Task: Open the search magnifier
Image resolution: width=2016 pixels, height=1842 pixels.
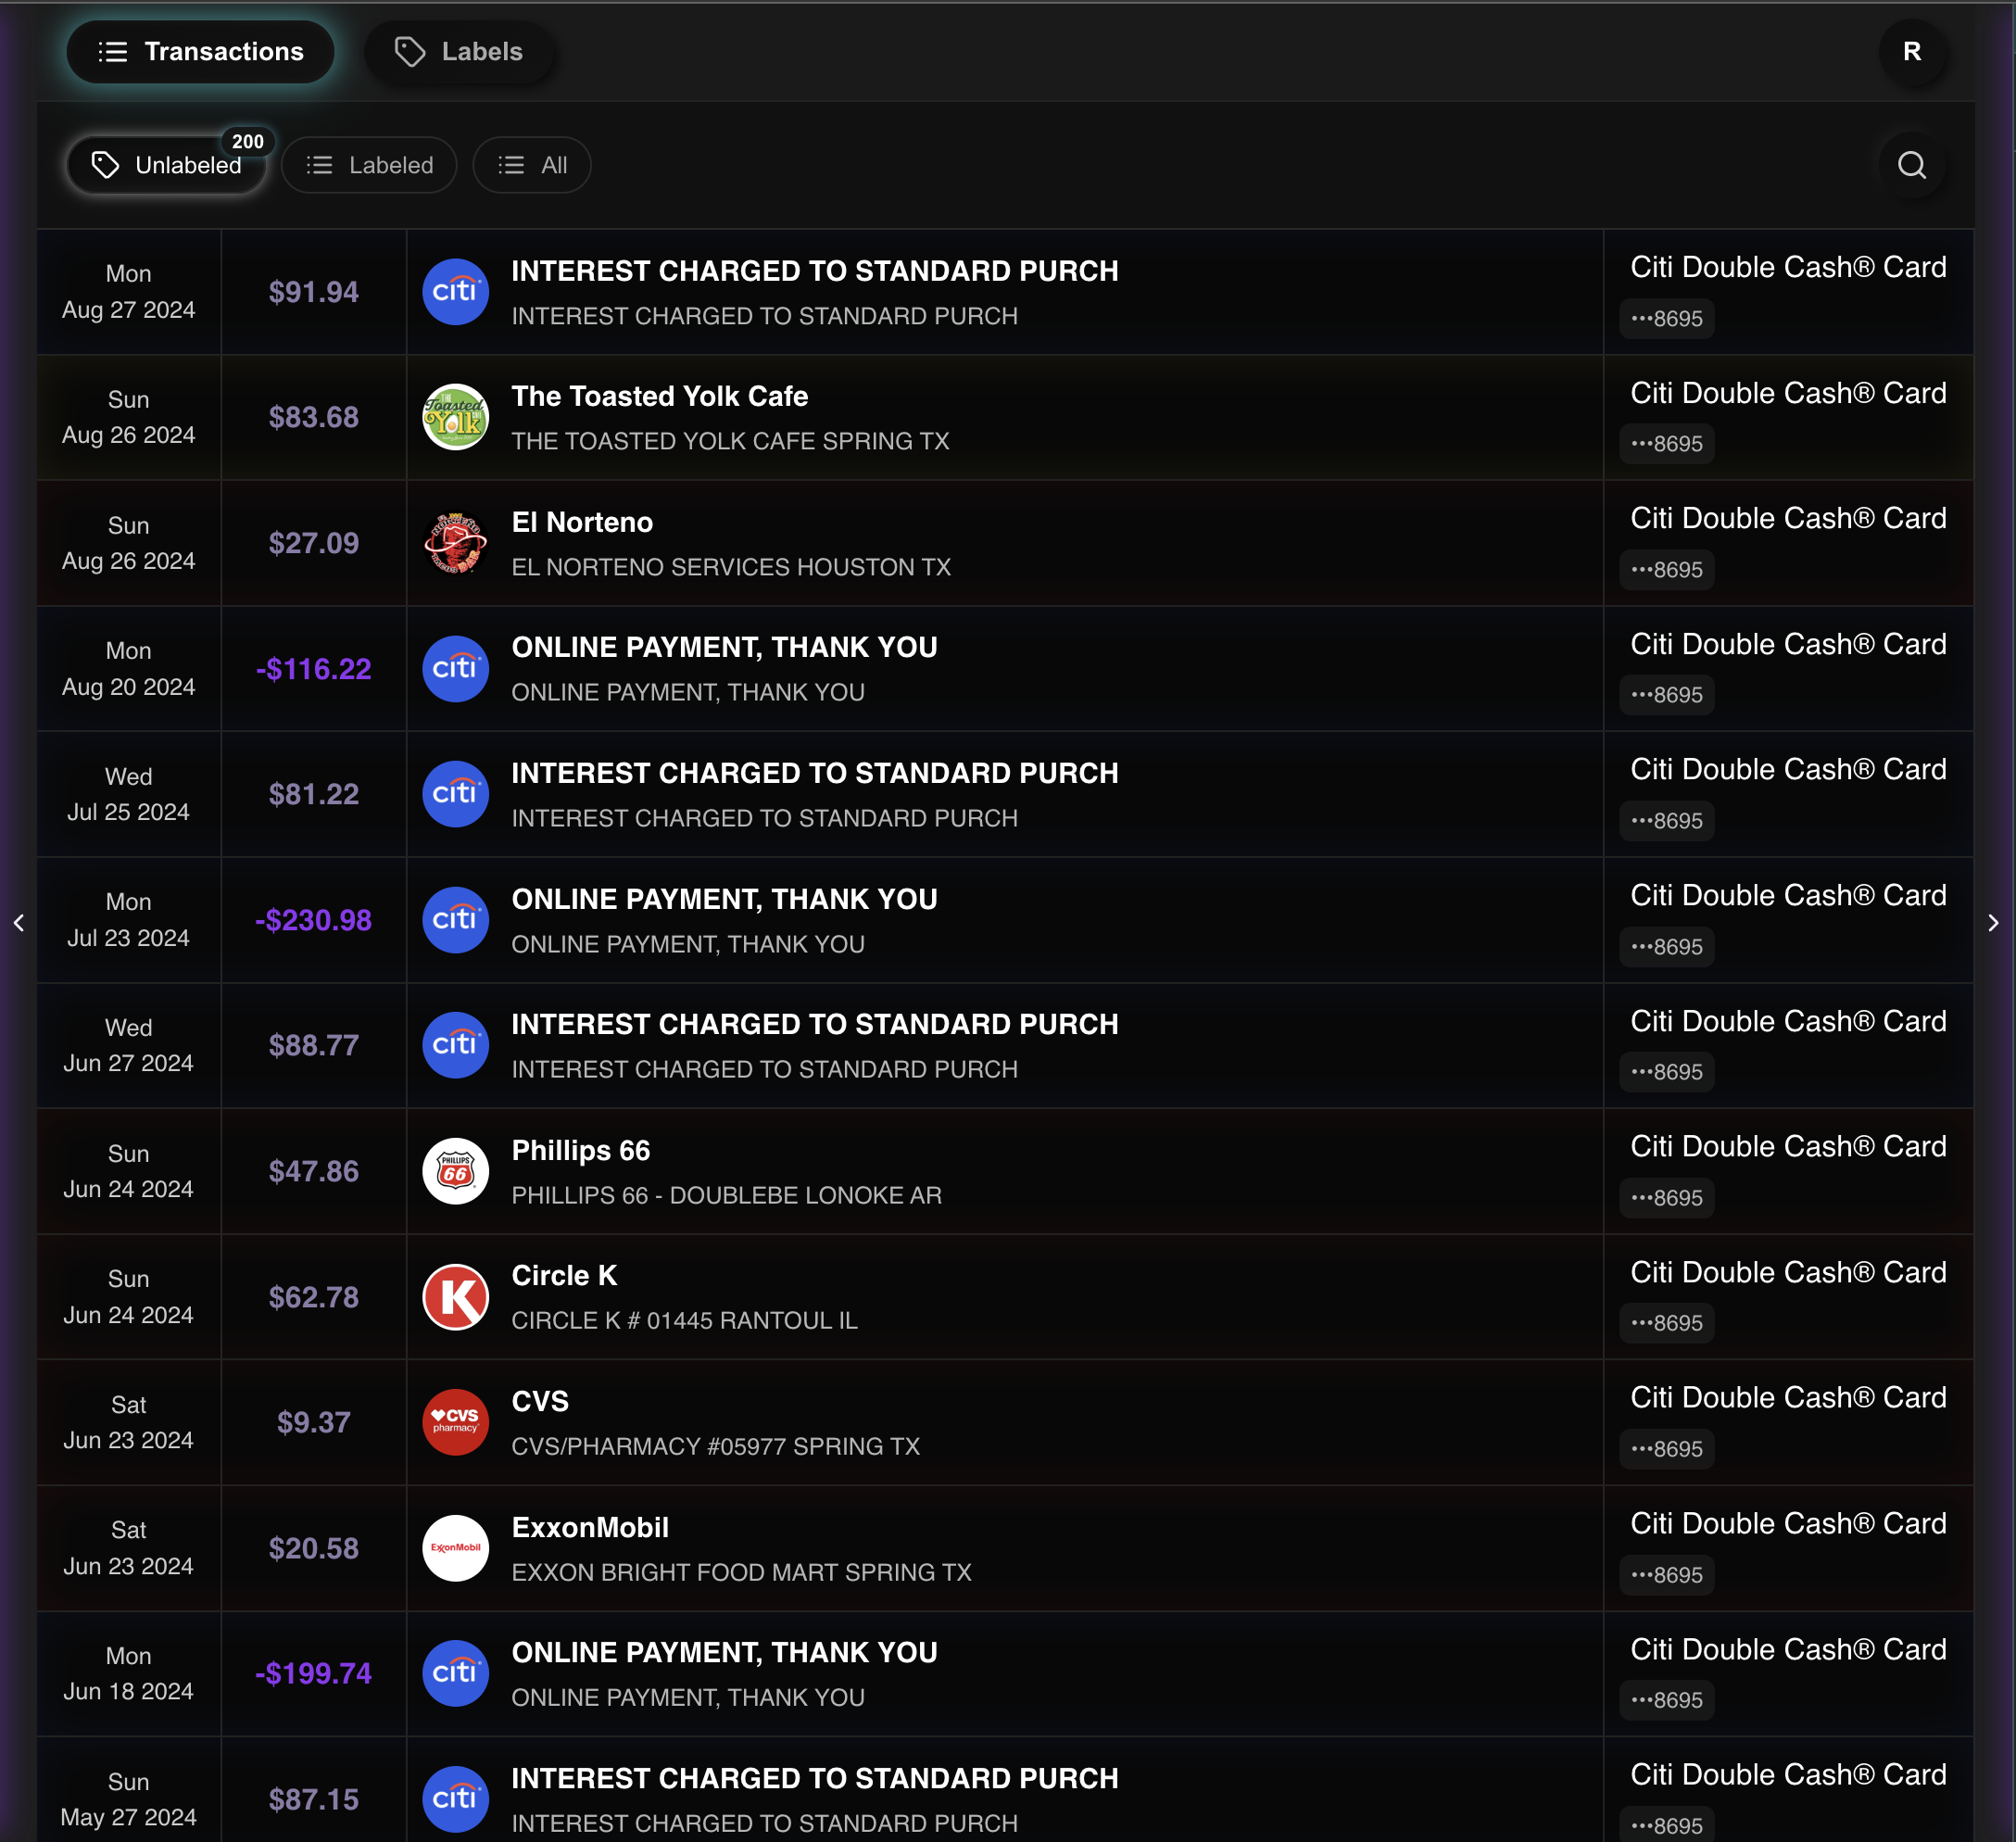Action: pyautogui.click(x=1912, y=165)
